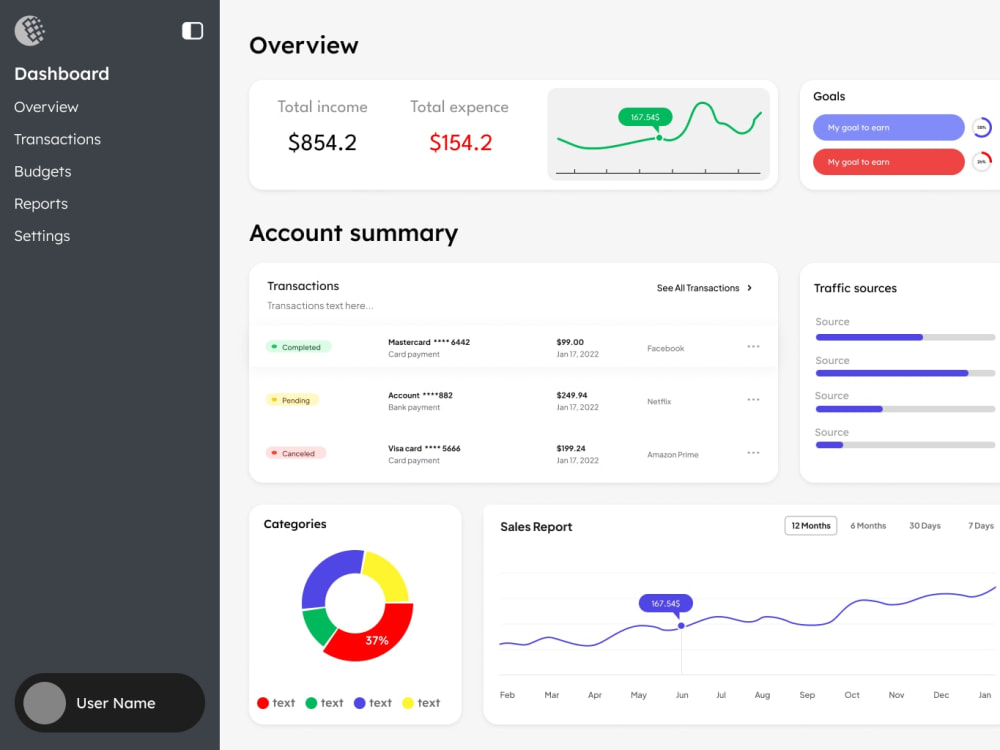Click the purple 167.54$ tooltip on Sales Report

point(665,603)
